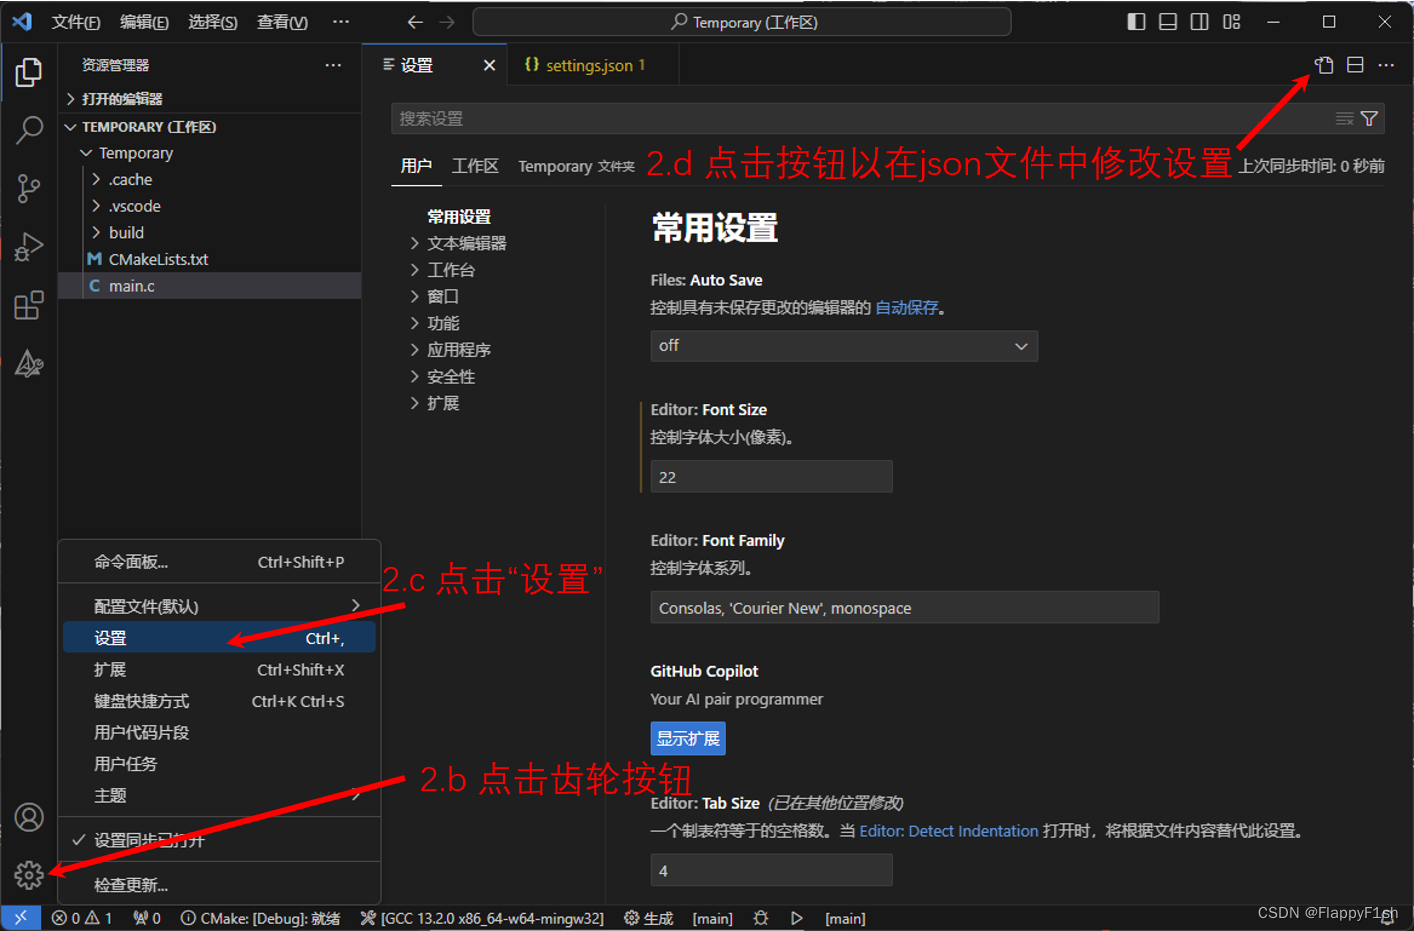Toggle secondary side bar layout icon
Viewport: 1414px width, 931px height.
[1200, 22]
